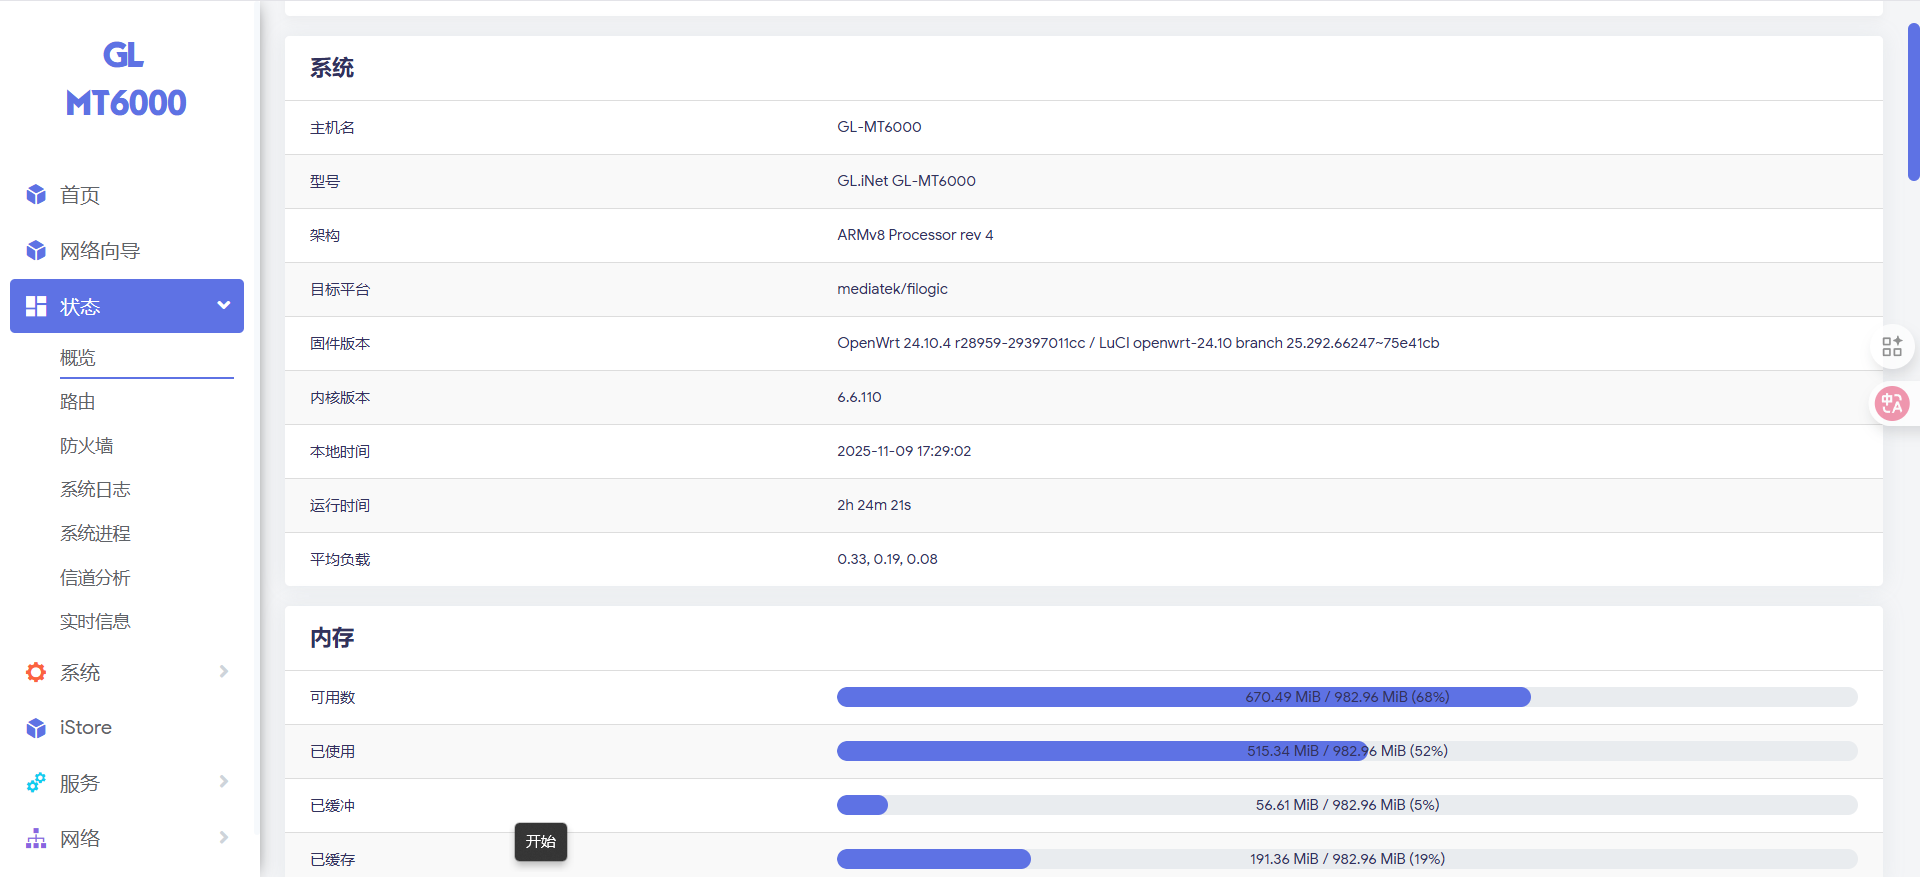The width and height of the screenshot is (1920, 877).
Task: Click the 状态 dashboard grid icon
Action: pos(36,307)
